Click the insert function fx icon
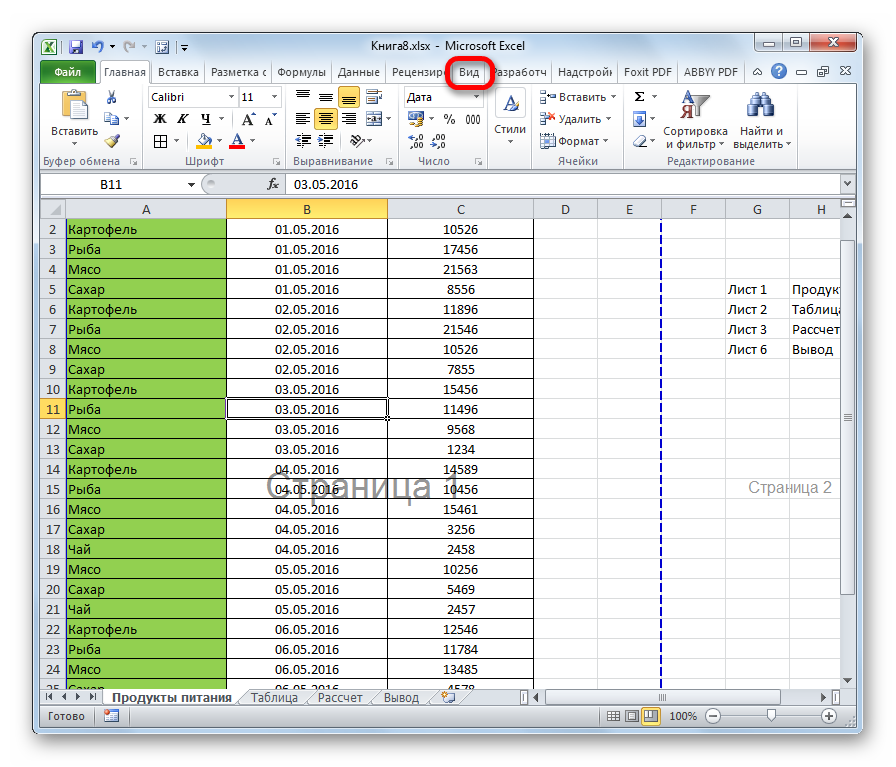 tap(273, 185)
